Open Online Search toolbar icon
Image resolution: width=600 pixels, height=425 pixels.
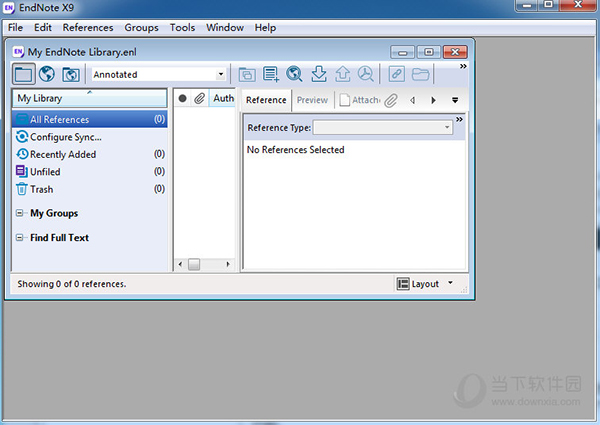(294, 74)
